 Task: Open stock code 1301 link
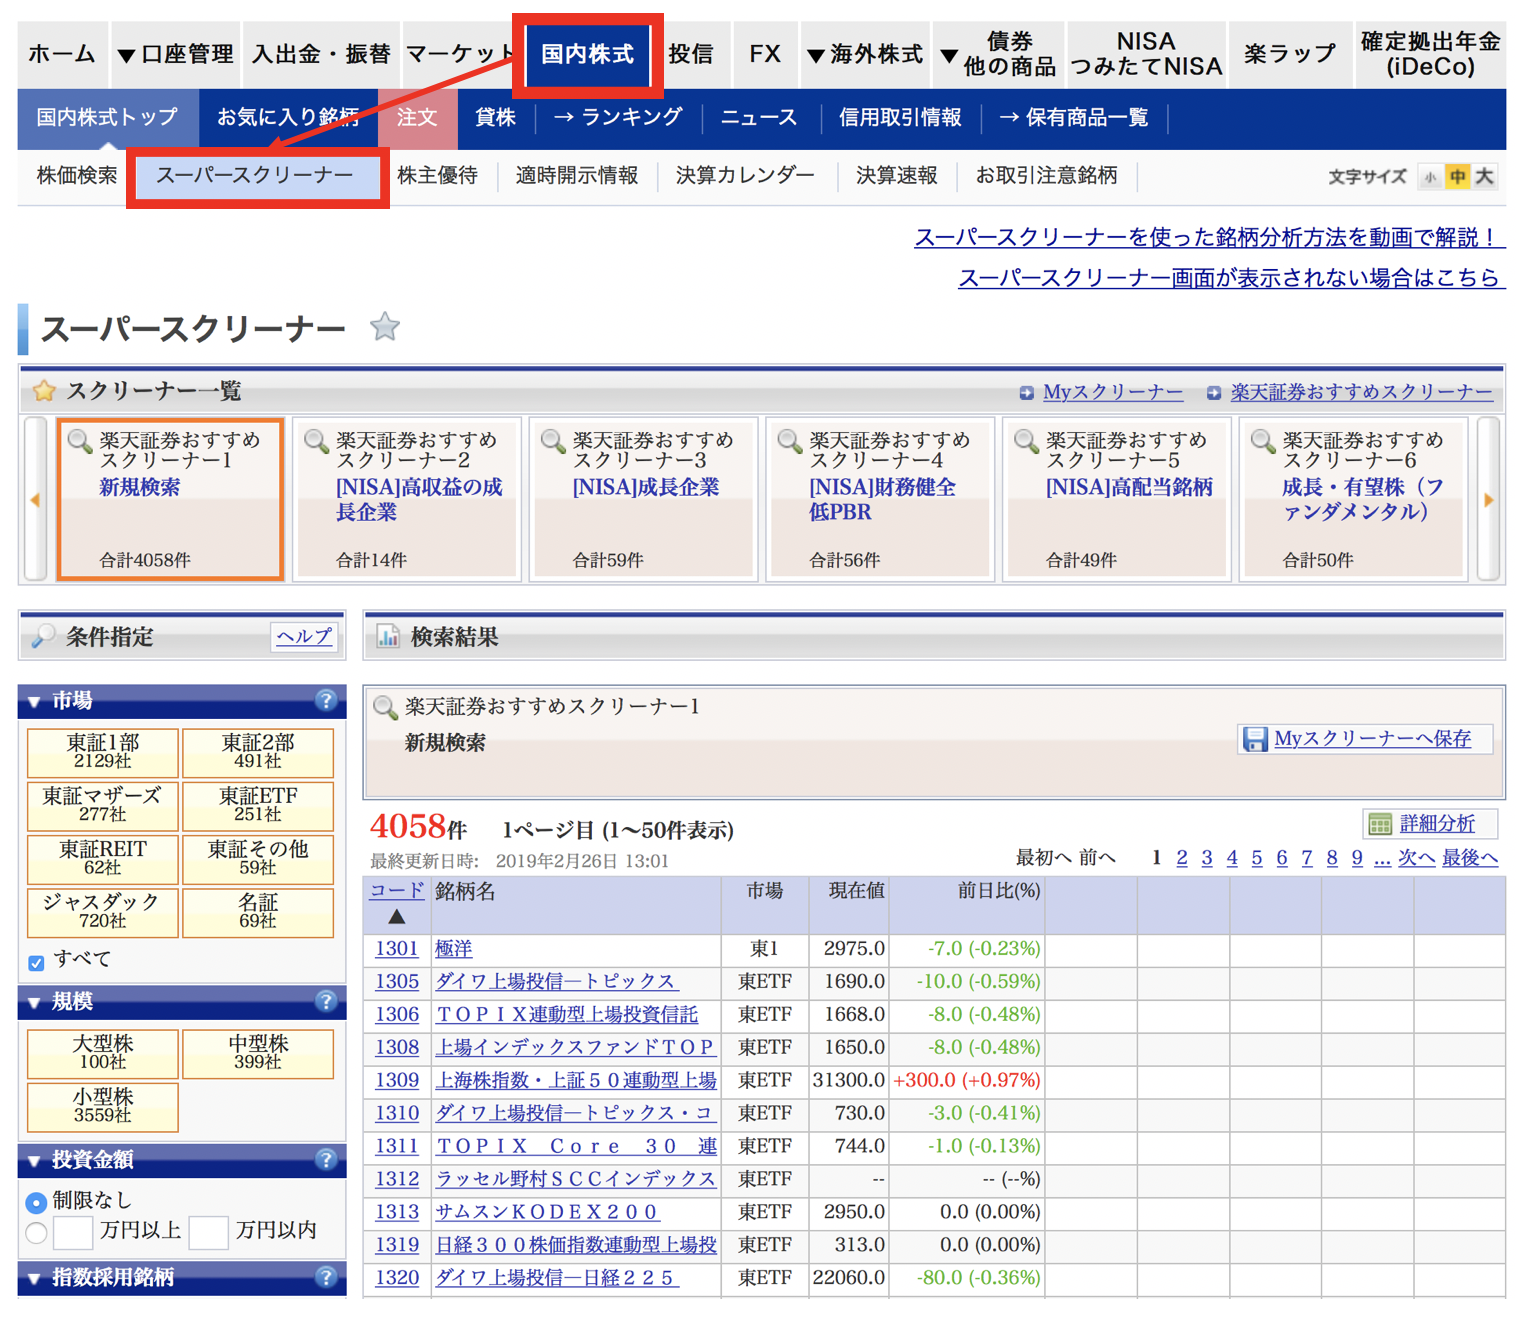coord(397,949)
